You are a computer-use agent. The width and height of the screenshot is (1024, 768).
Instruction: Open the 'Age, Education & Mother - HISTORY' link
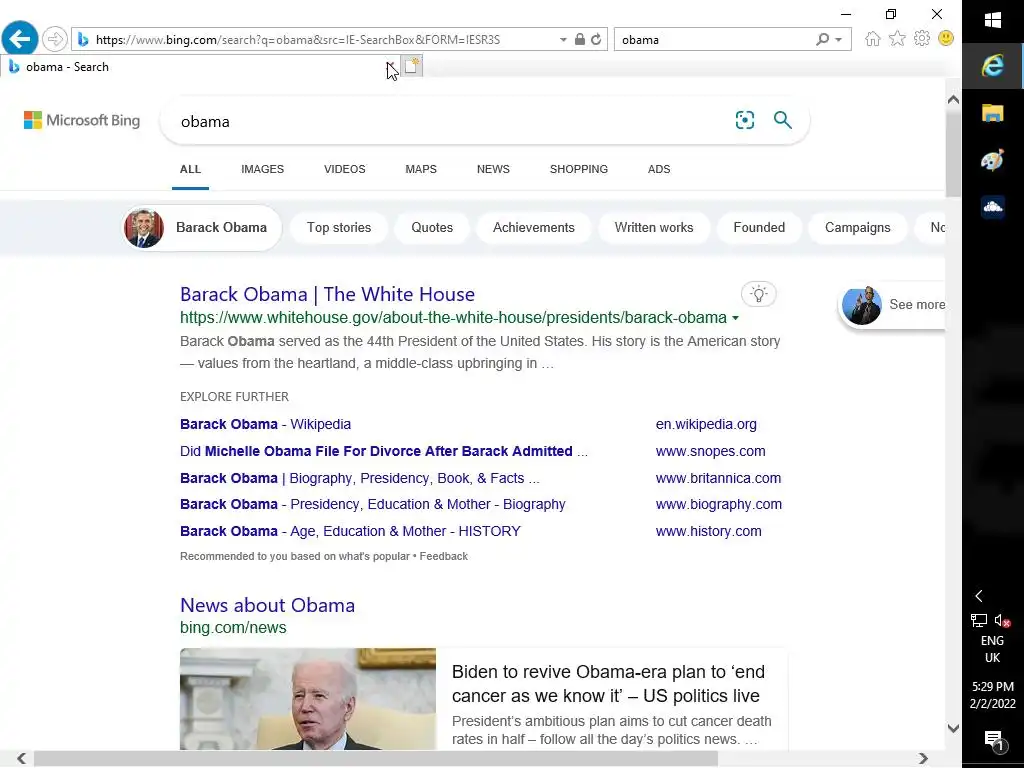click(x=350, y=532)
